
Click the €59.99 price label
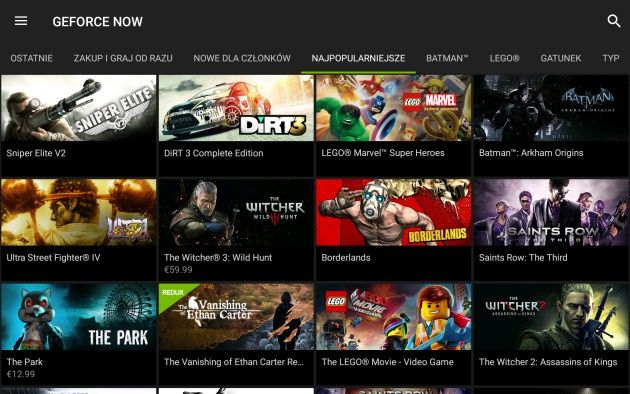[x=178, y=270]
